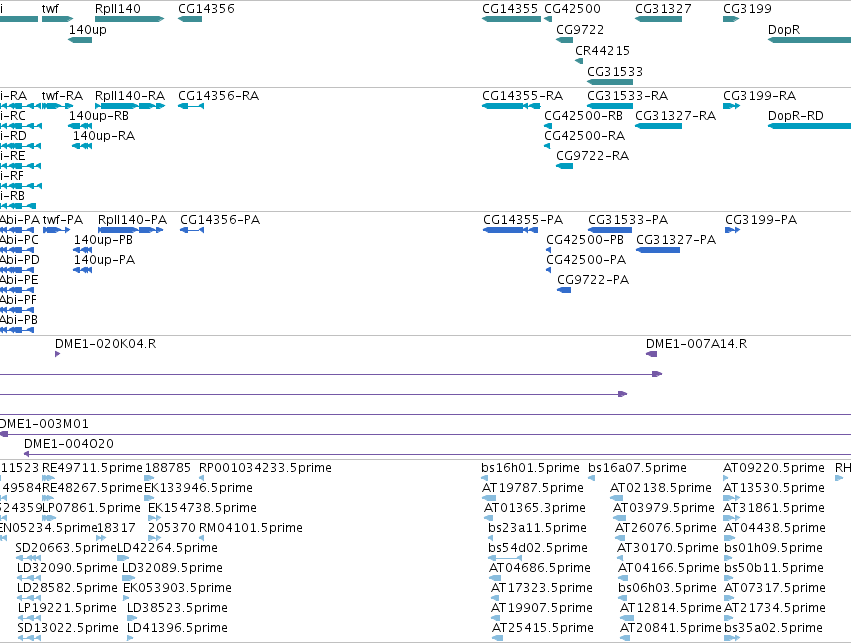851x643 pixels.
Task: Click the AT01365.3prime EST label
Action: pos(535,508)
